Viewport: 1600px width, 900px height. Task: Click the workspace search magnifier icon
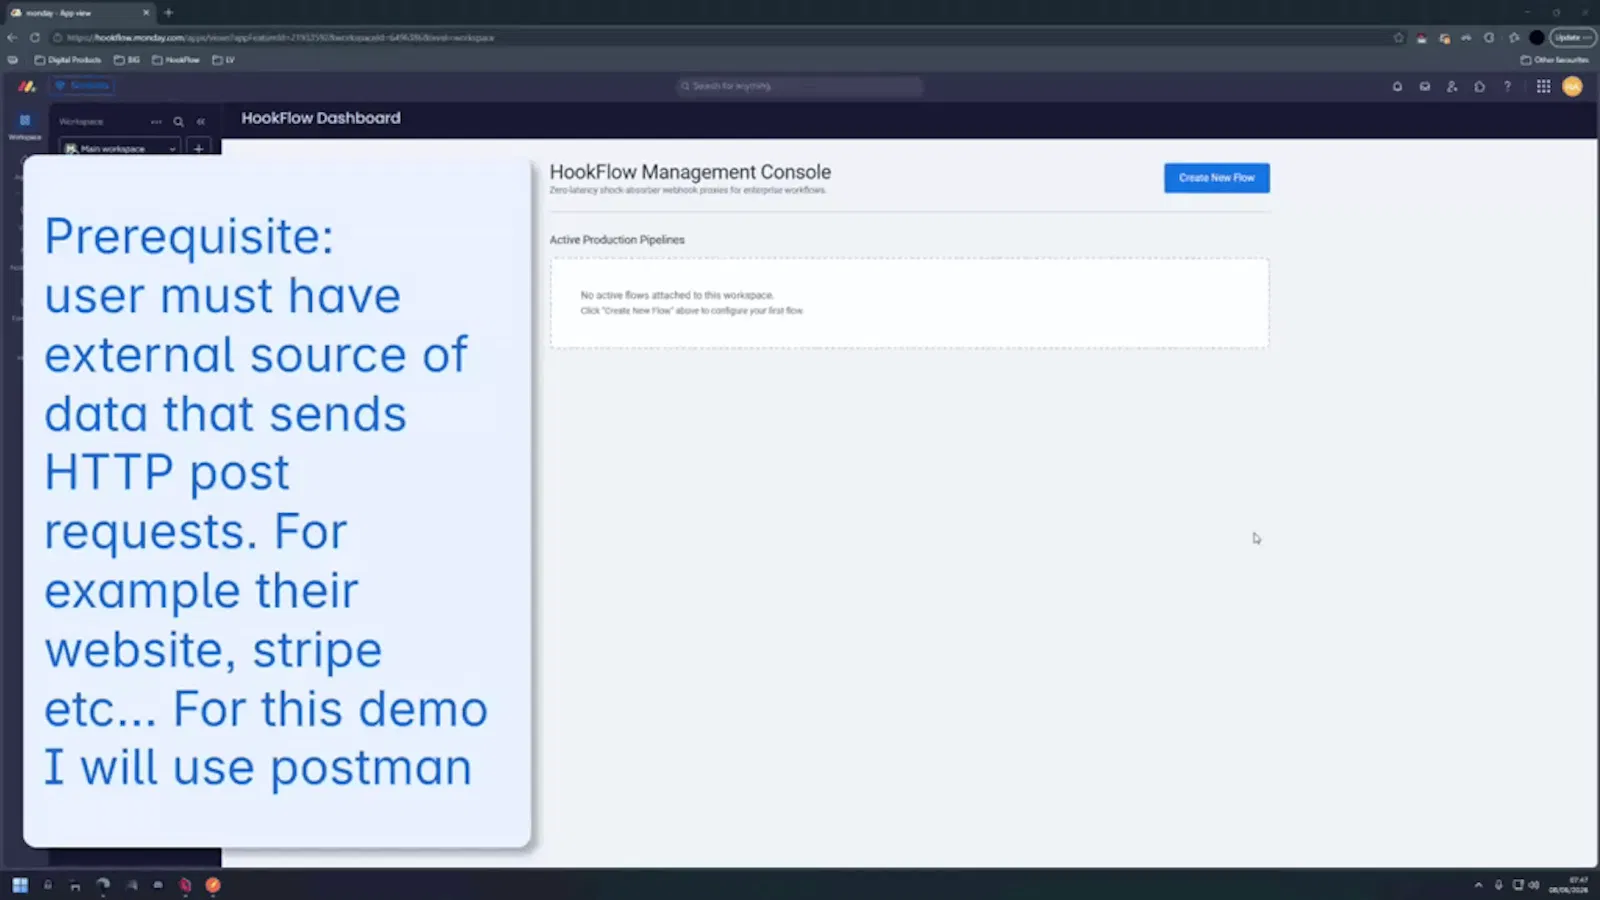(178, 121)
